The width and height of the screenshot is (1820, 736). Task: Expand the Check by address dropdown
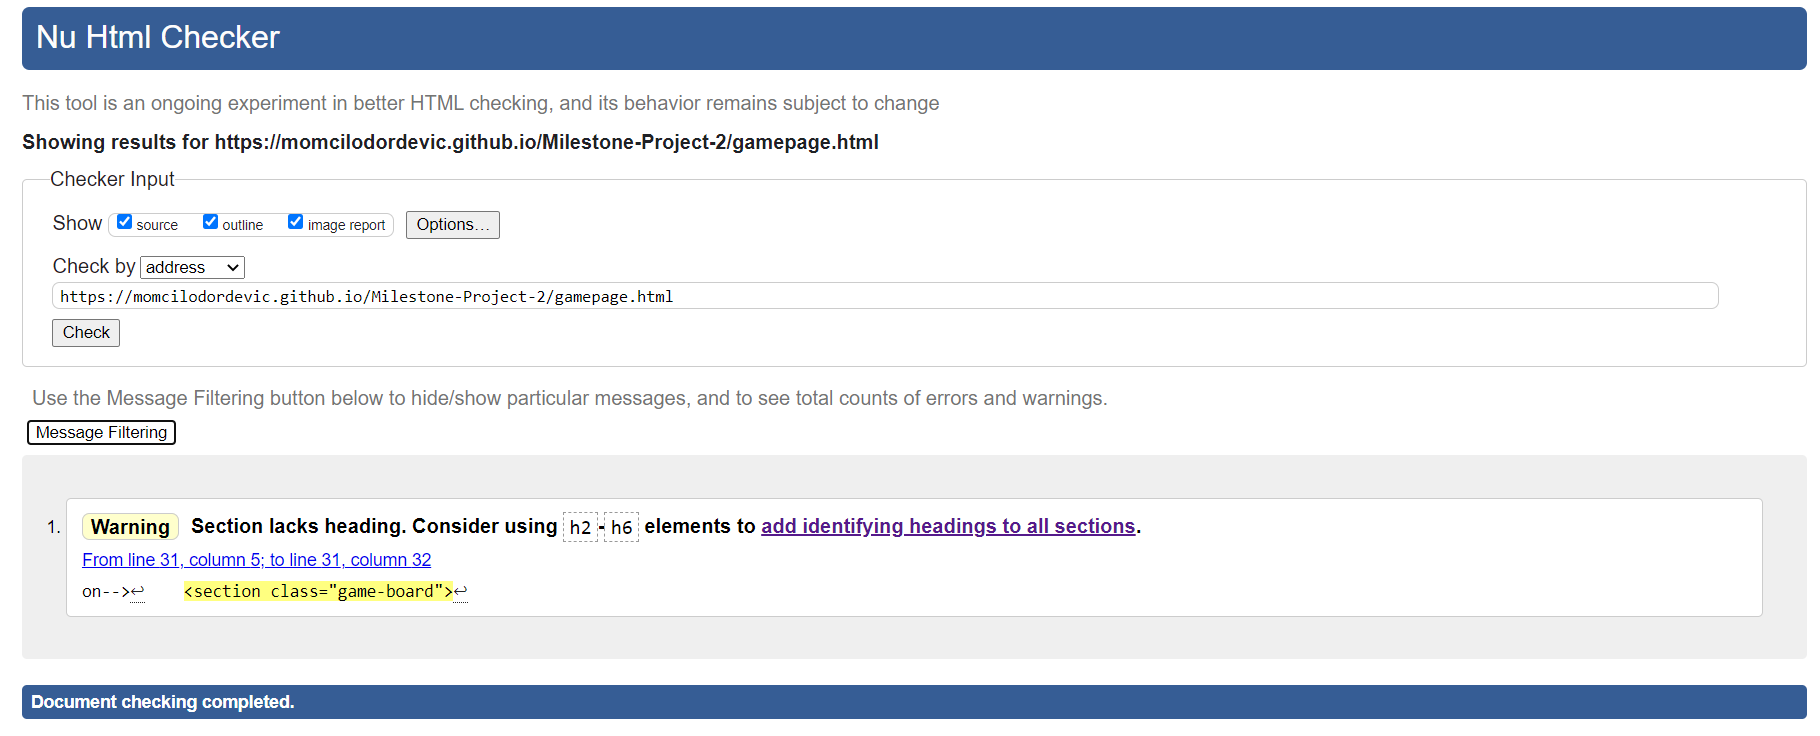[193, 267]
